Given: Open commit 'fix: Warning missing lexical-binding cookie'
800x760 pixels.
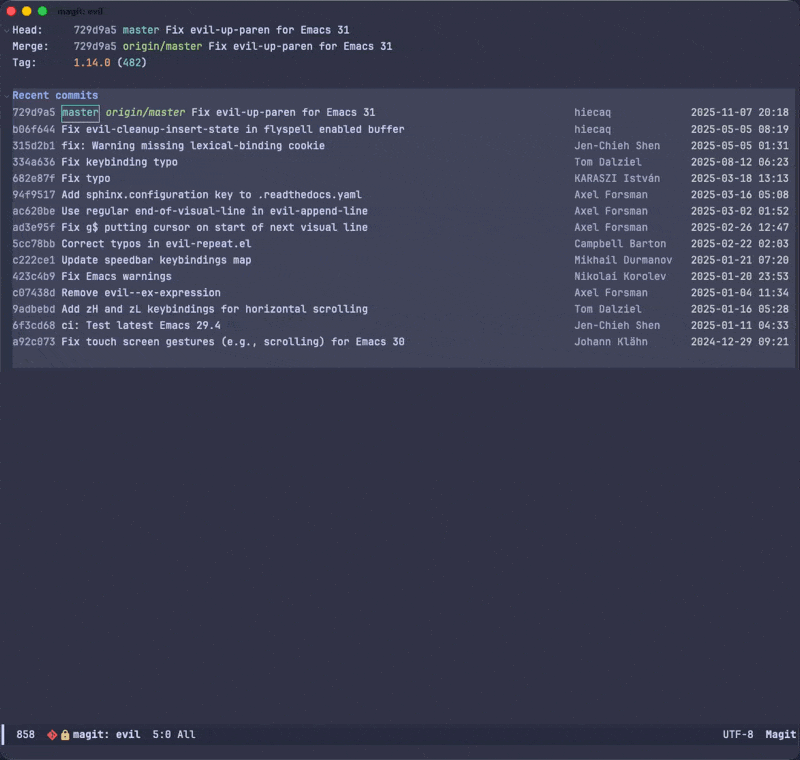Looking at the screenshot, I should tap(193, 146).
